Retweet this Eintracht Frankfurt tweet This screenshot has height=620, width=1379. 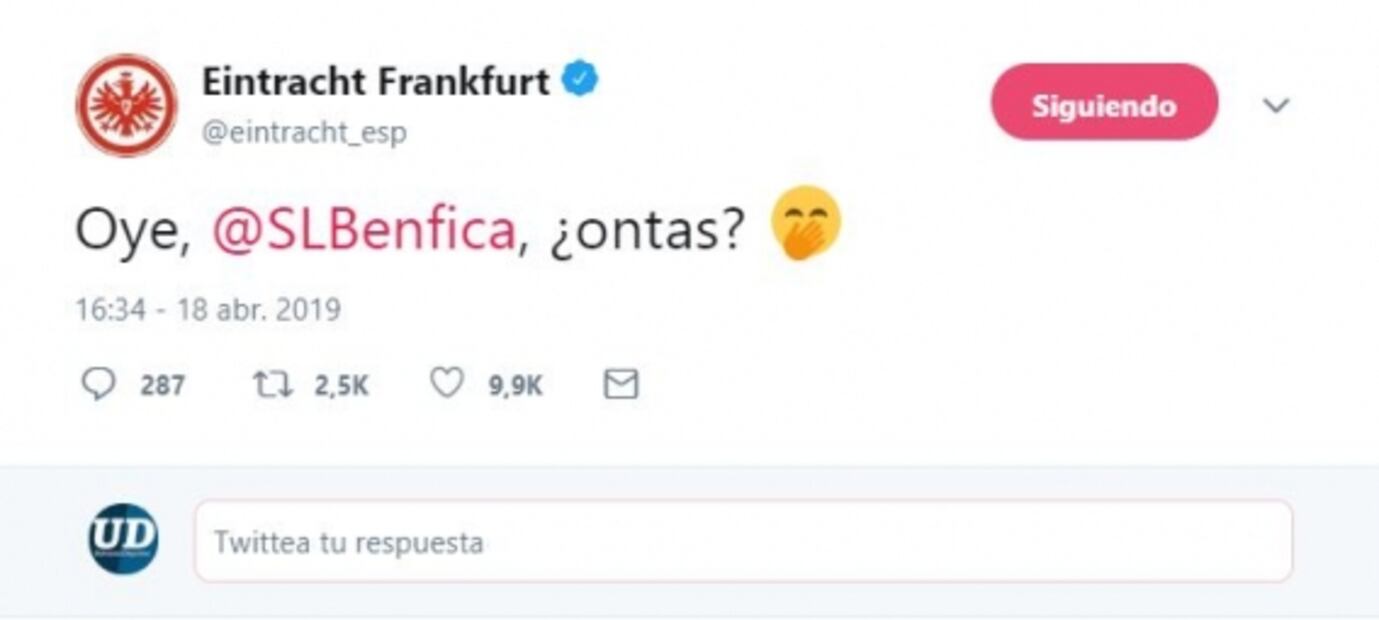click(x=271, y=385)
